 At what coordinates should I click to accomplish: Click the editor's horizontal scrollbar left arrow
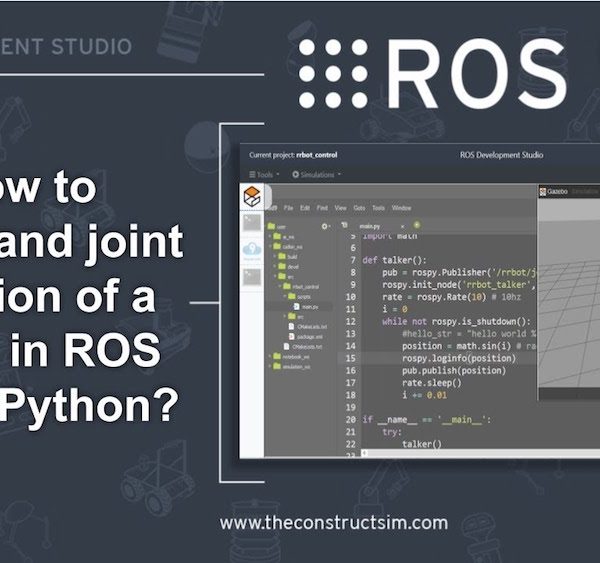coord(364,453)
